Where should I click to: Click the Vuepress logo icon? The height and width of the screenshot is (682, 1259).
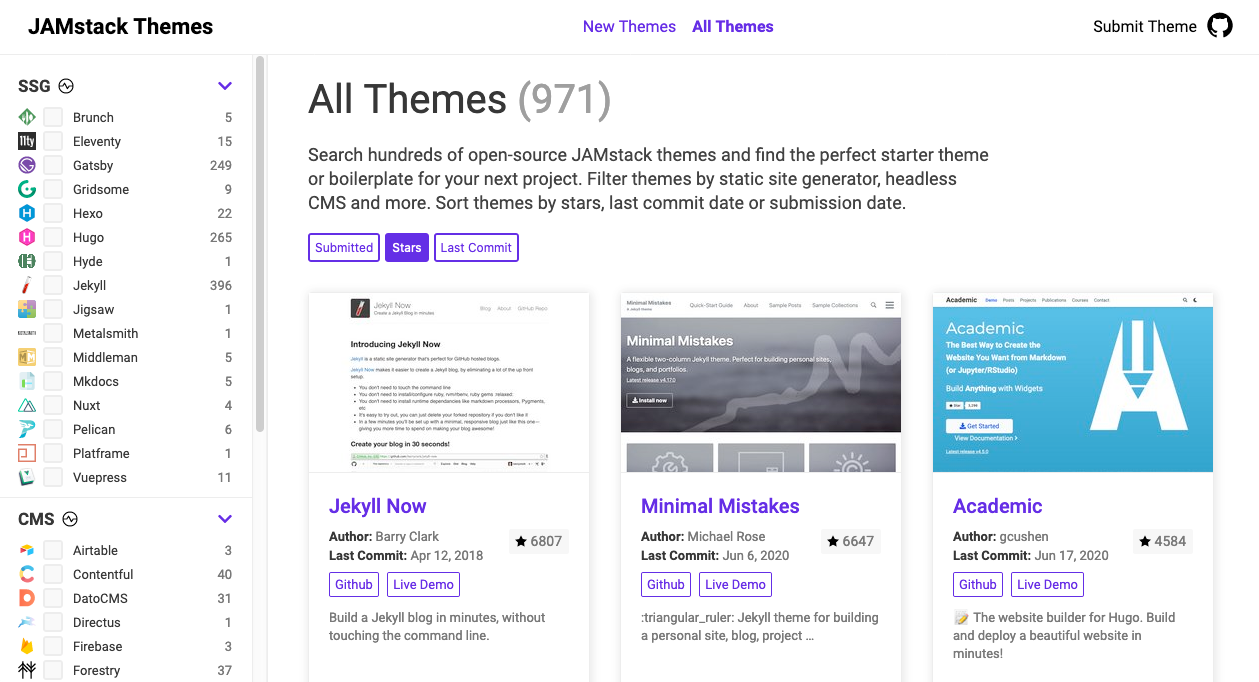[27, 477]
